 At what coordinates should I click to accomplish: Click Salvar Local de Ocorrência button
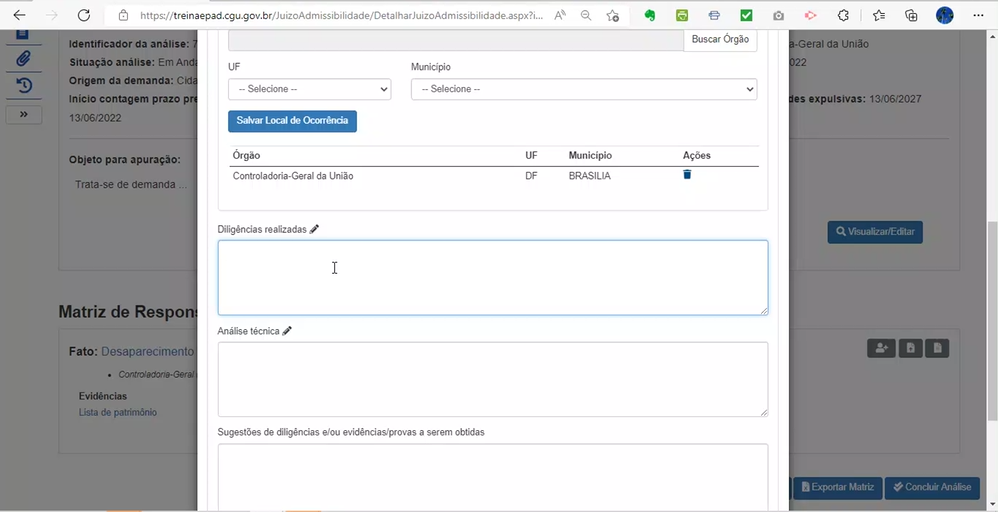[292, 121]
